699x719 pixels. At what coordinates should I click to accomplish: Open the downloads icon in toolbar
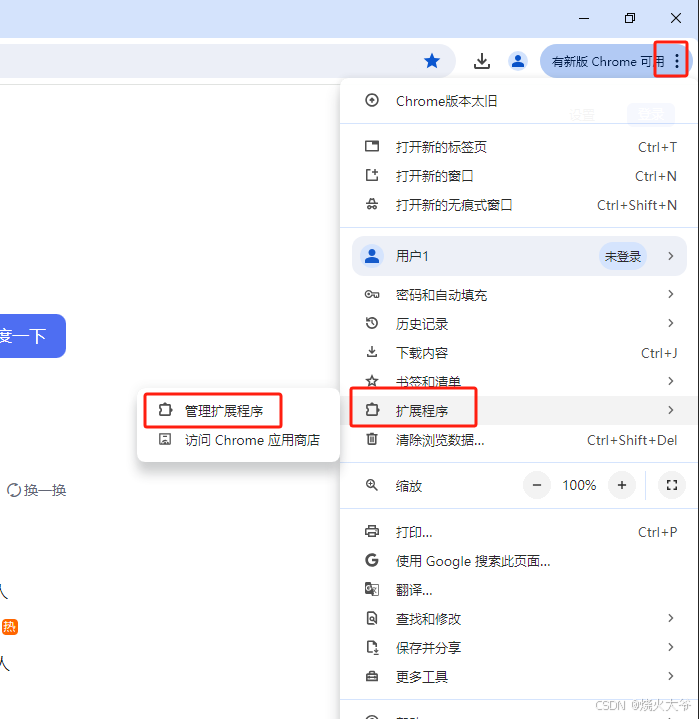[x=482, y=61]
